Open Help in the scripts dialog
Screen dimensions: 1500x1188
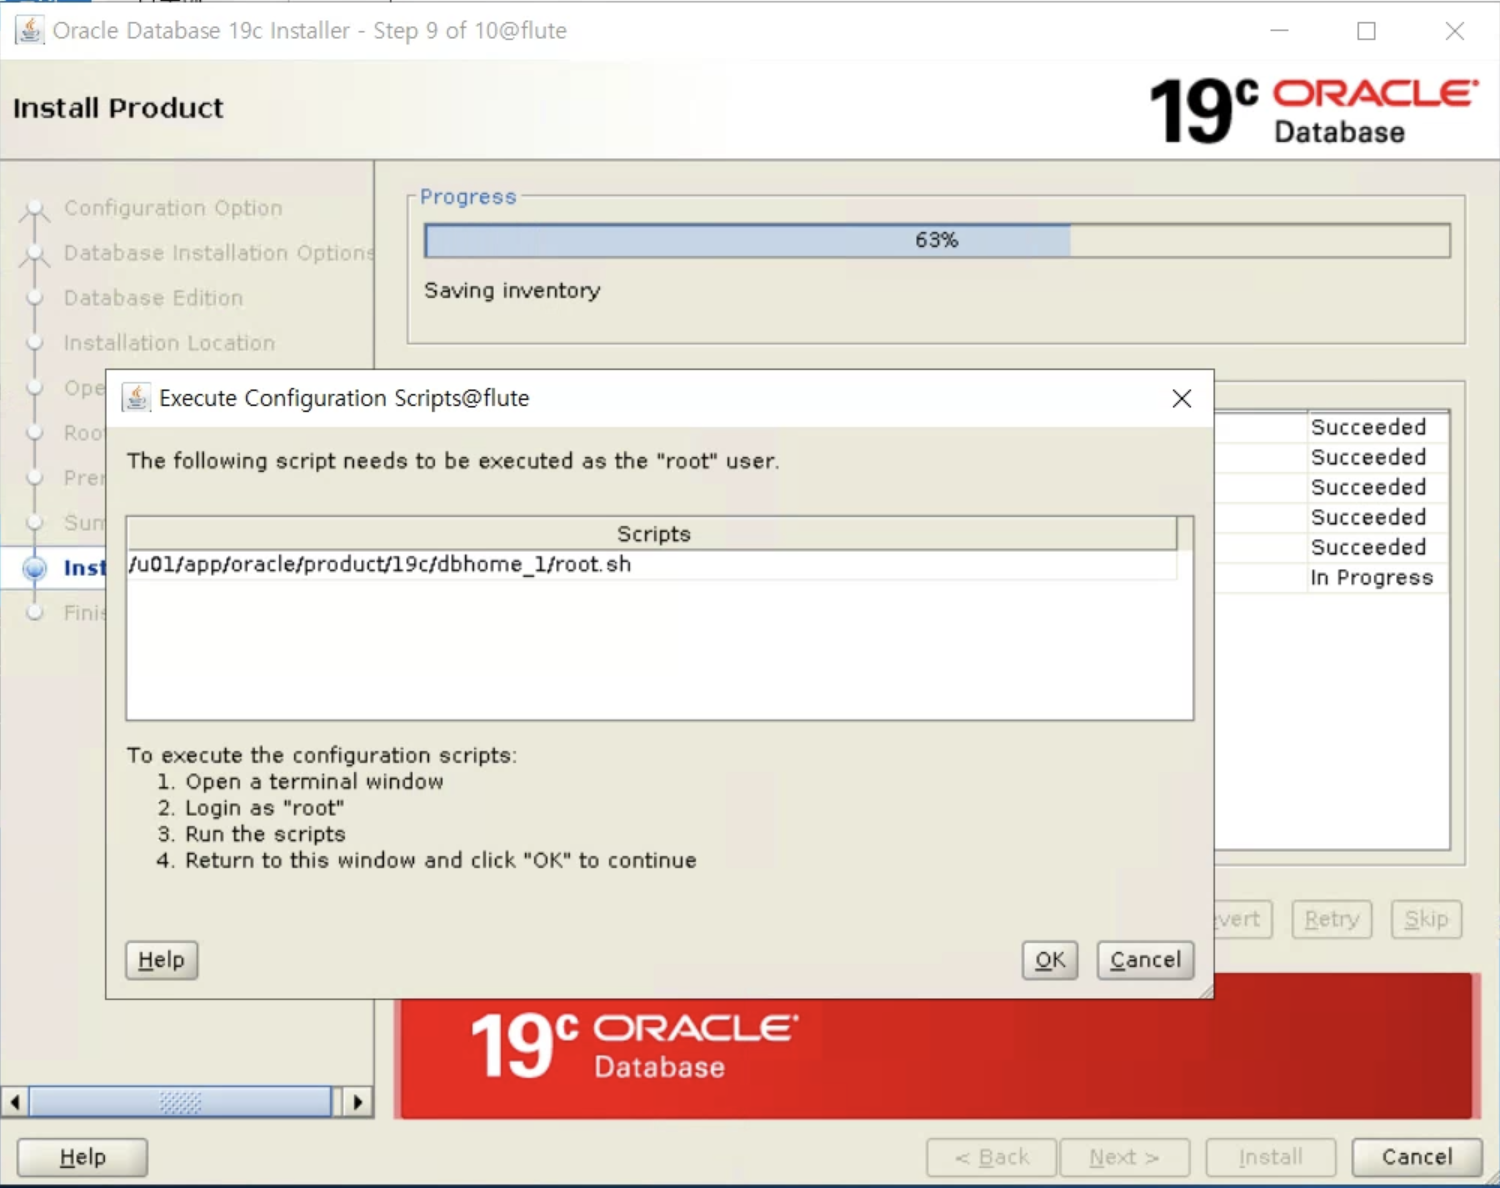point(161,960)
